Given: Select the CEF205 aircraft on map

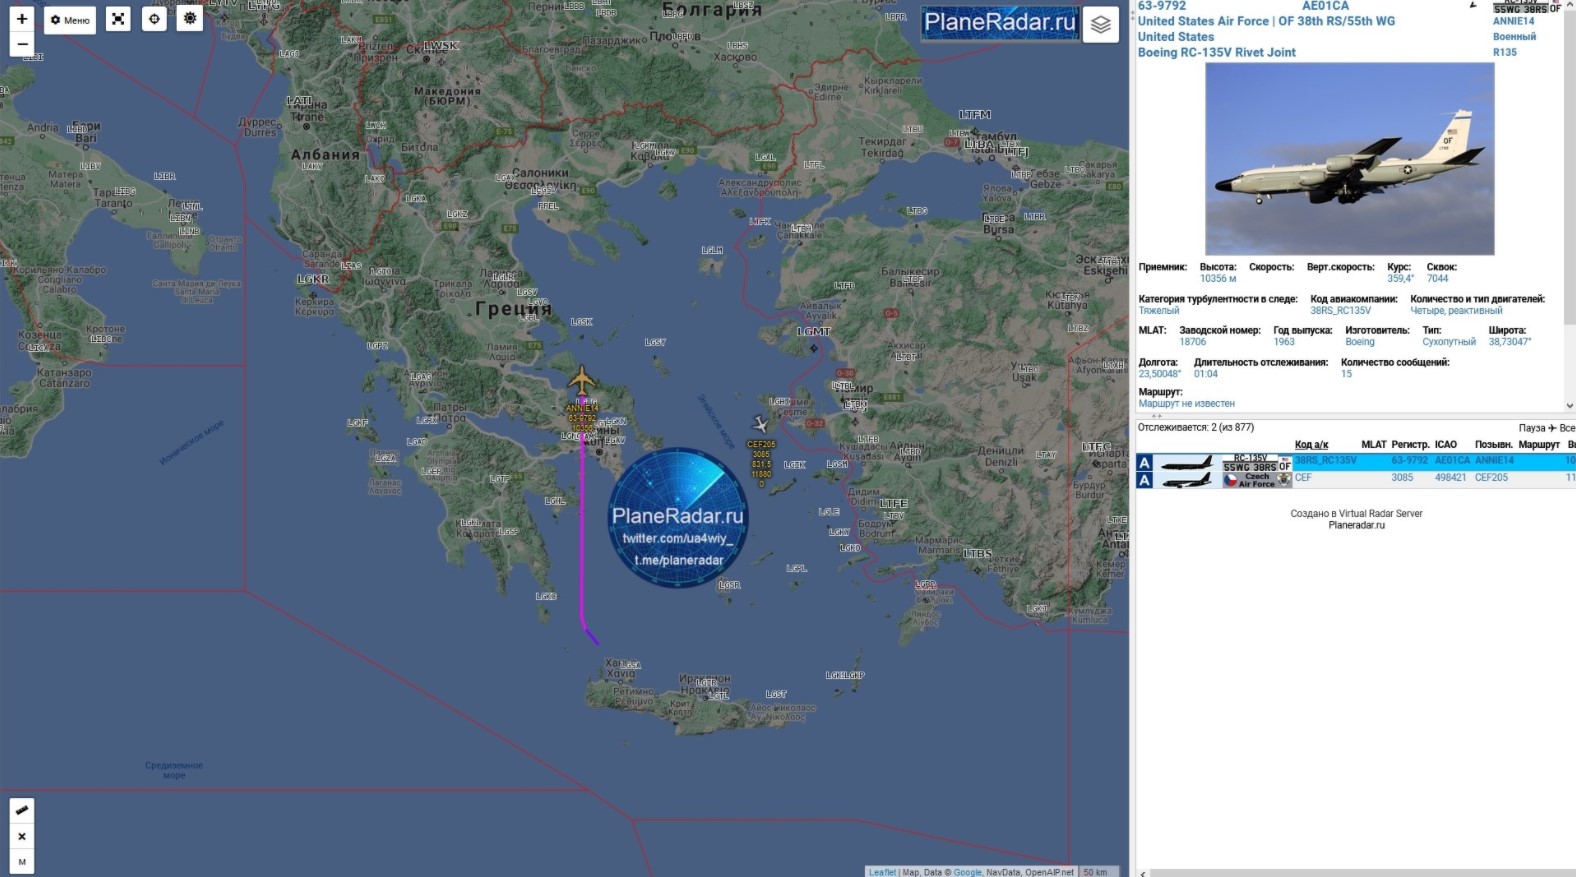Looking at the screenshot, I should point(760,424).
